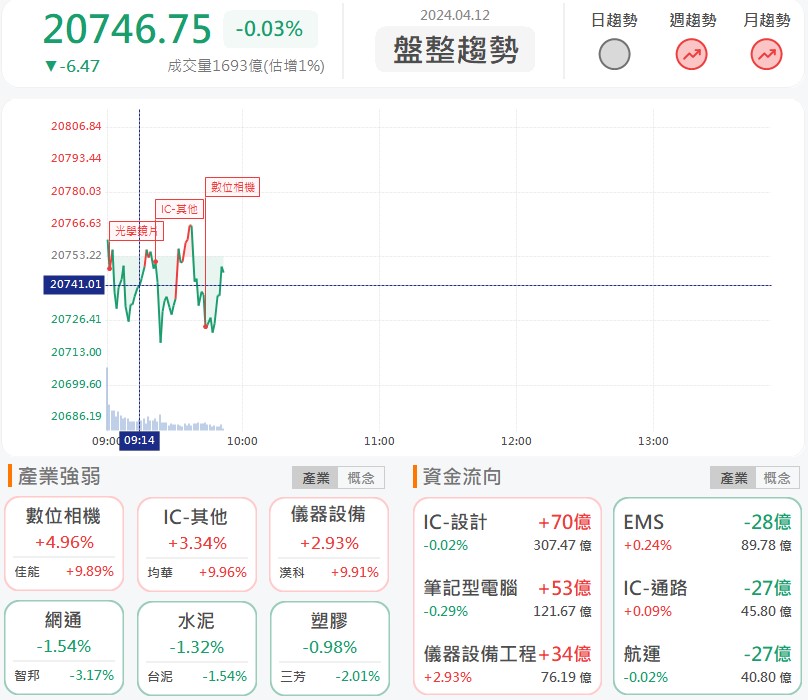
Task: Click the 儀器設備工程 +34億 fund flow row
Action: (x=507, y=664)
